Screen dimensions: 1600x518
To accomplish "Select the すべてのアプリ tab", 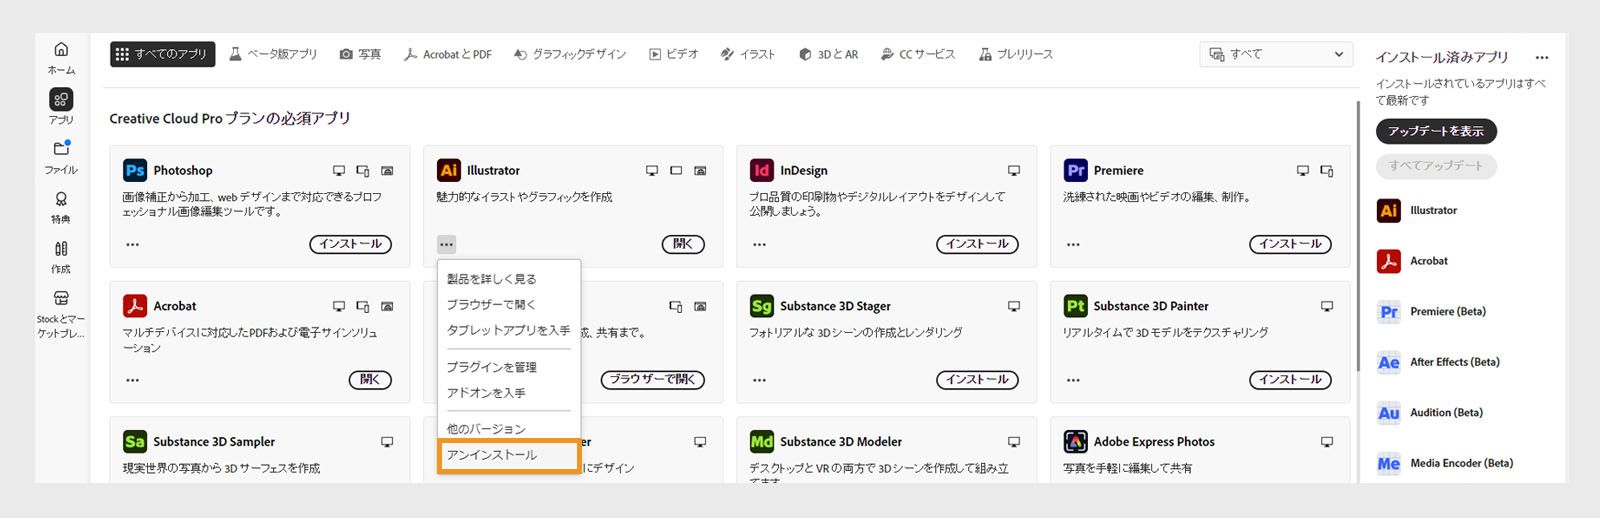I will tap(162, 54).
